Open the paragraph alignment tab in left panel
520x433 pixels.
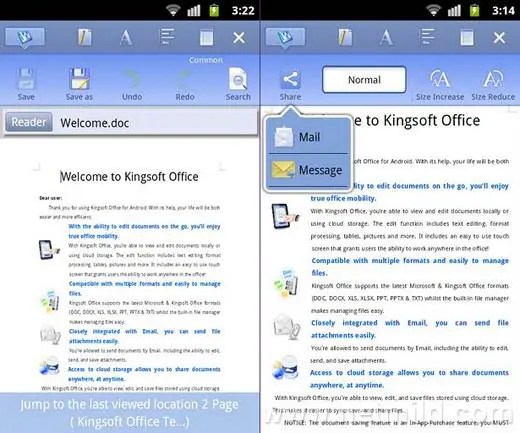click(167, 37)
